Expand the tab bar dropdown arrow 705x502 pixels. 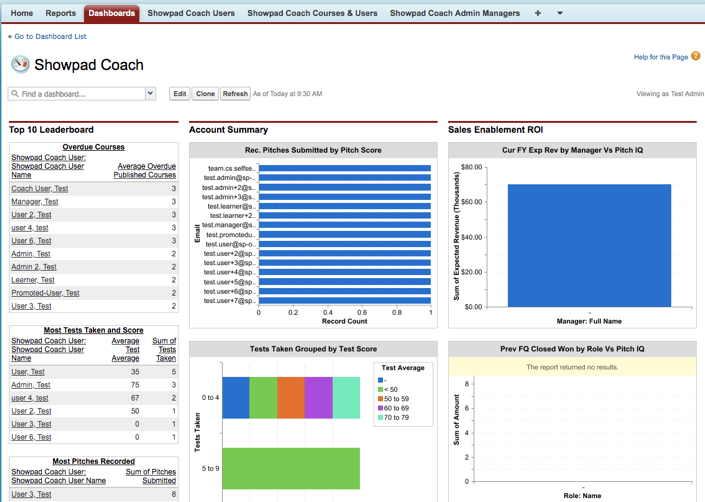pos(560,13)
